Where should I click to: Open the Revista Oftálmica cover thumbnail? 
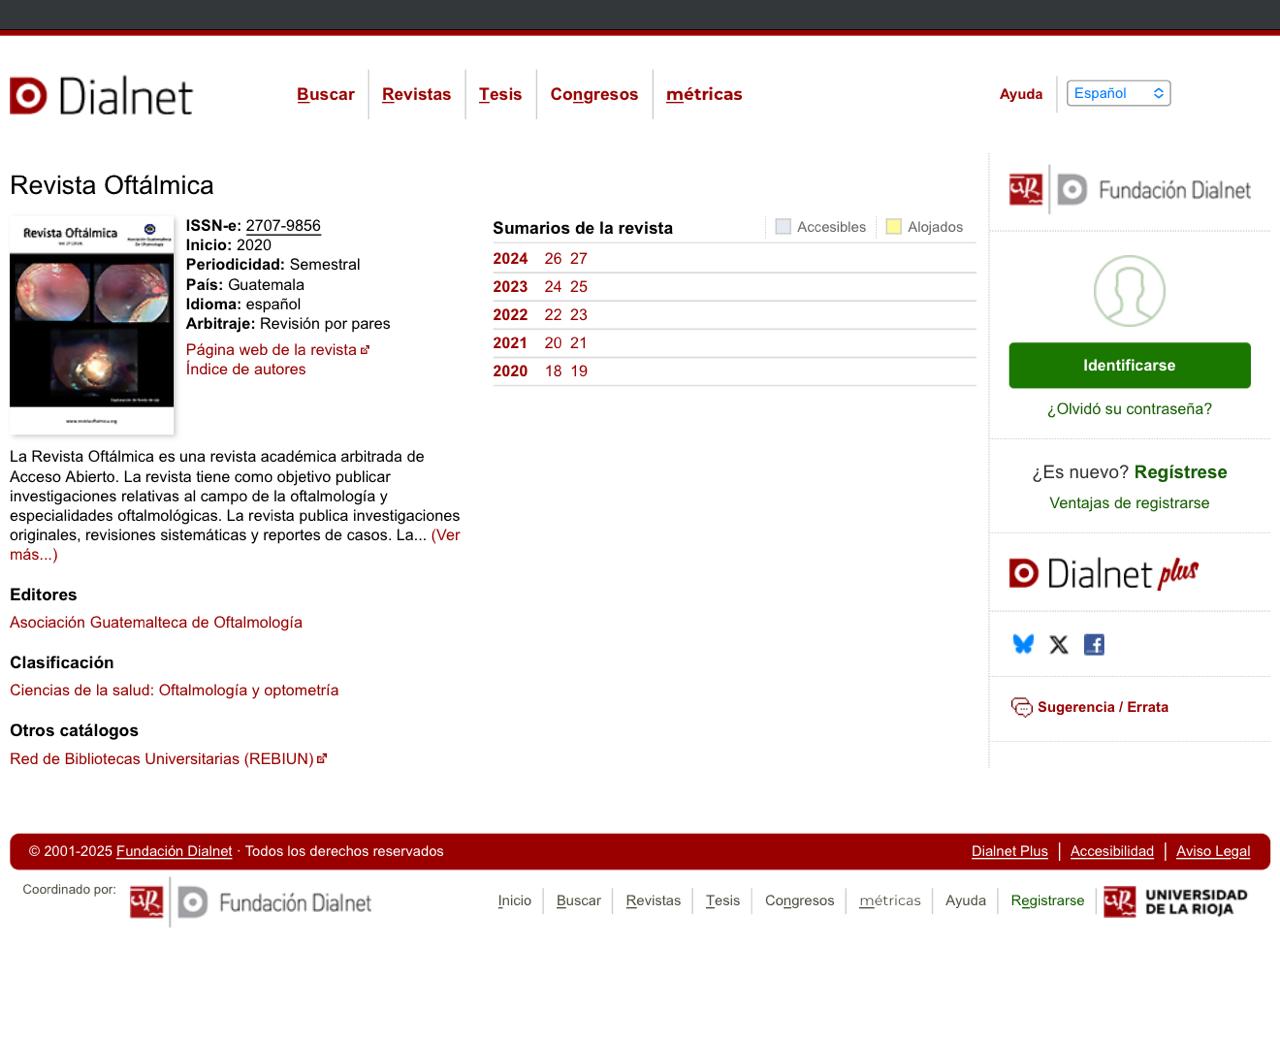pyautogui.click(x=92, y=325)
